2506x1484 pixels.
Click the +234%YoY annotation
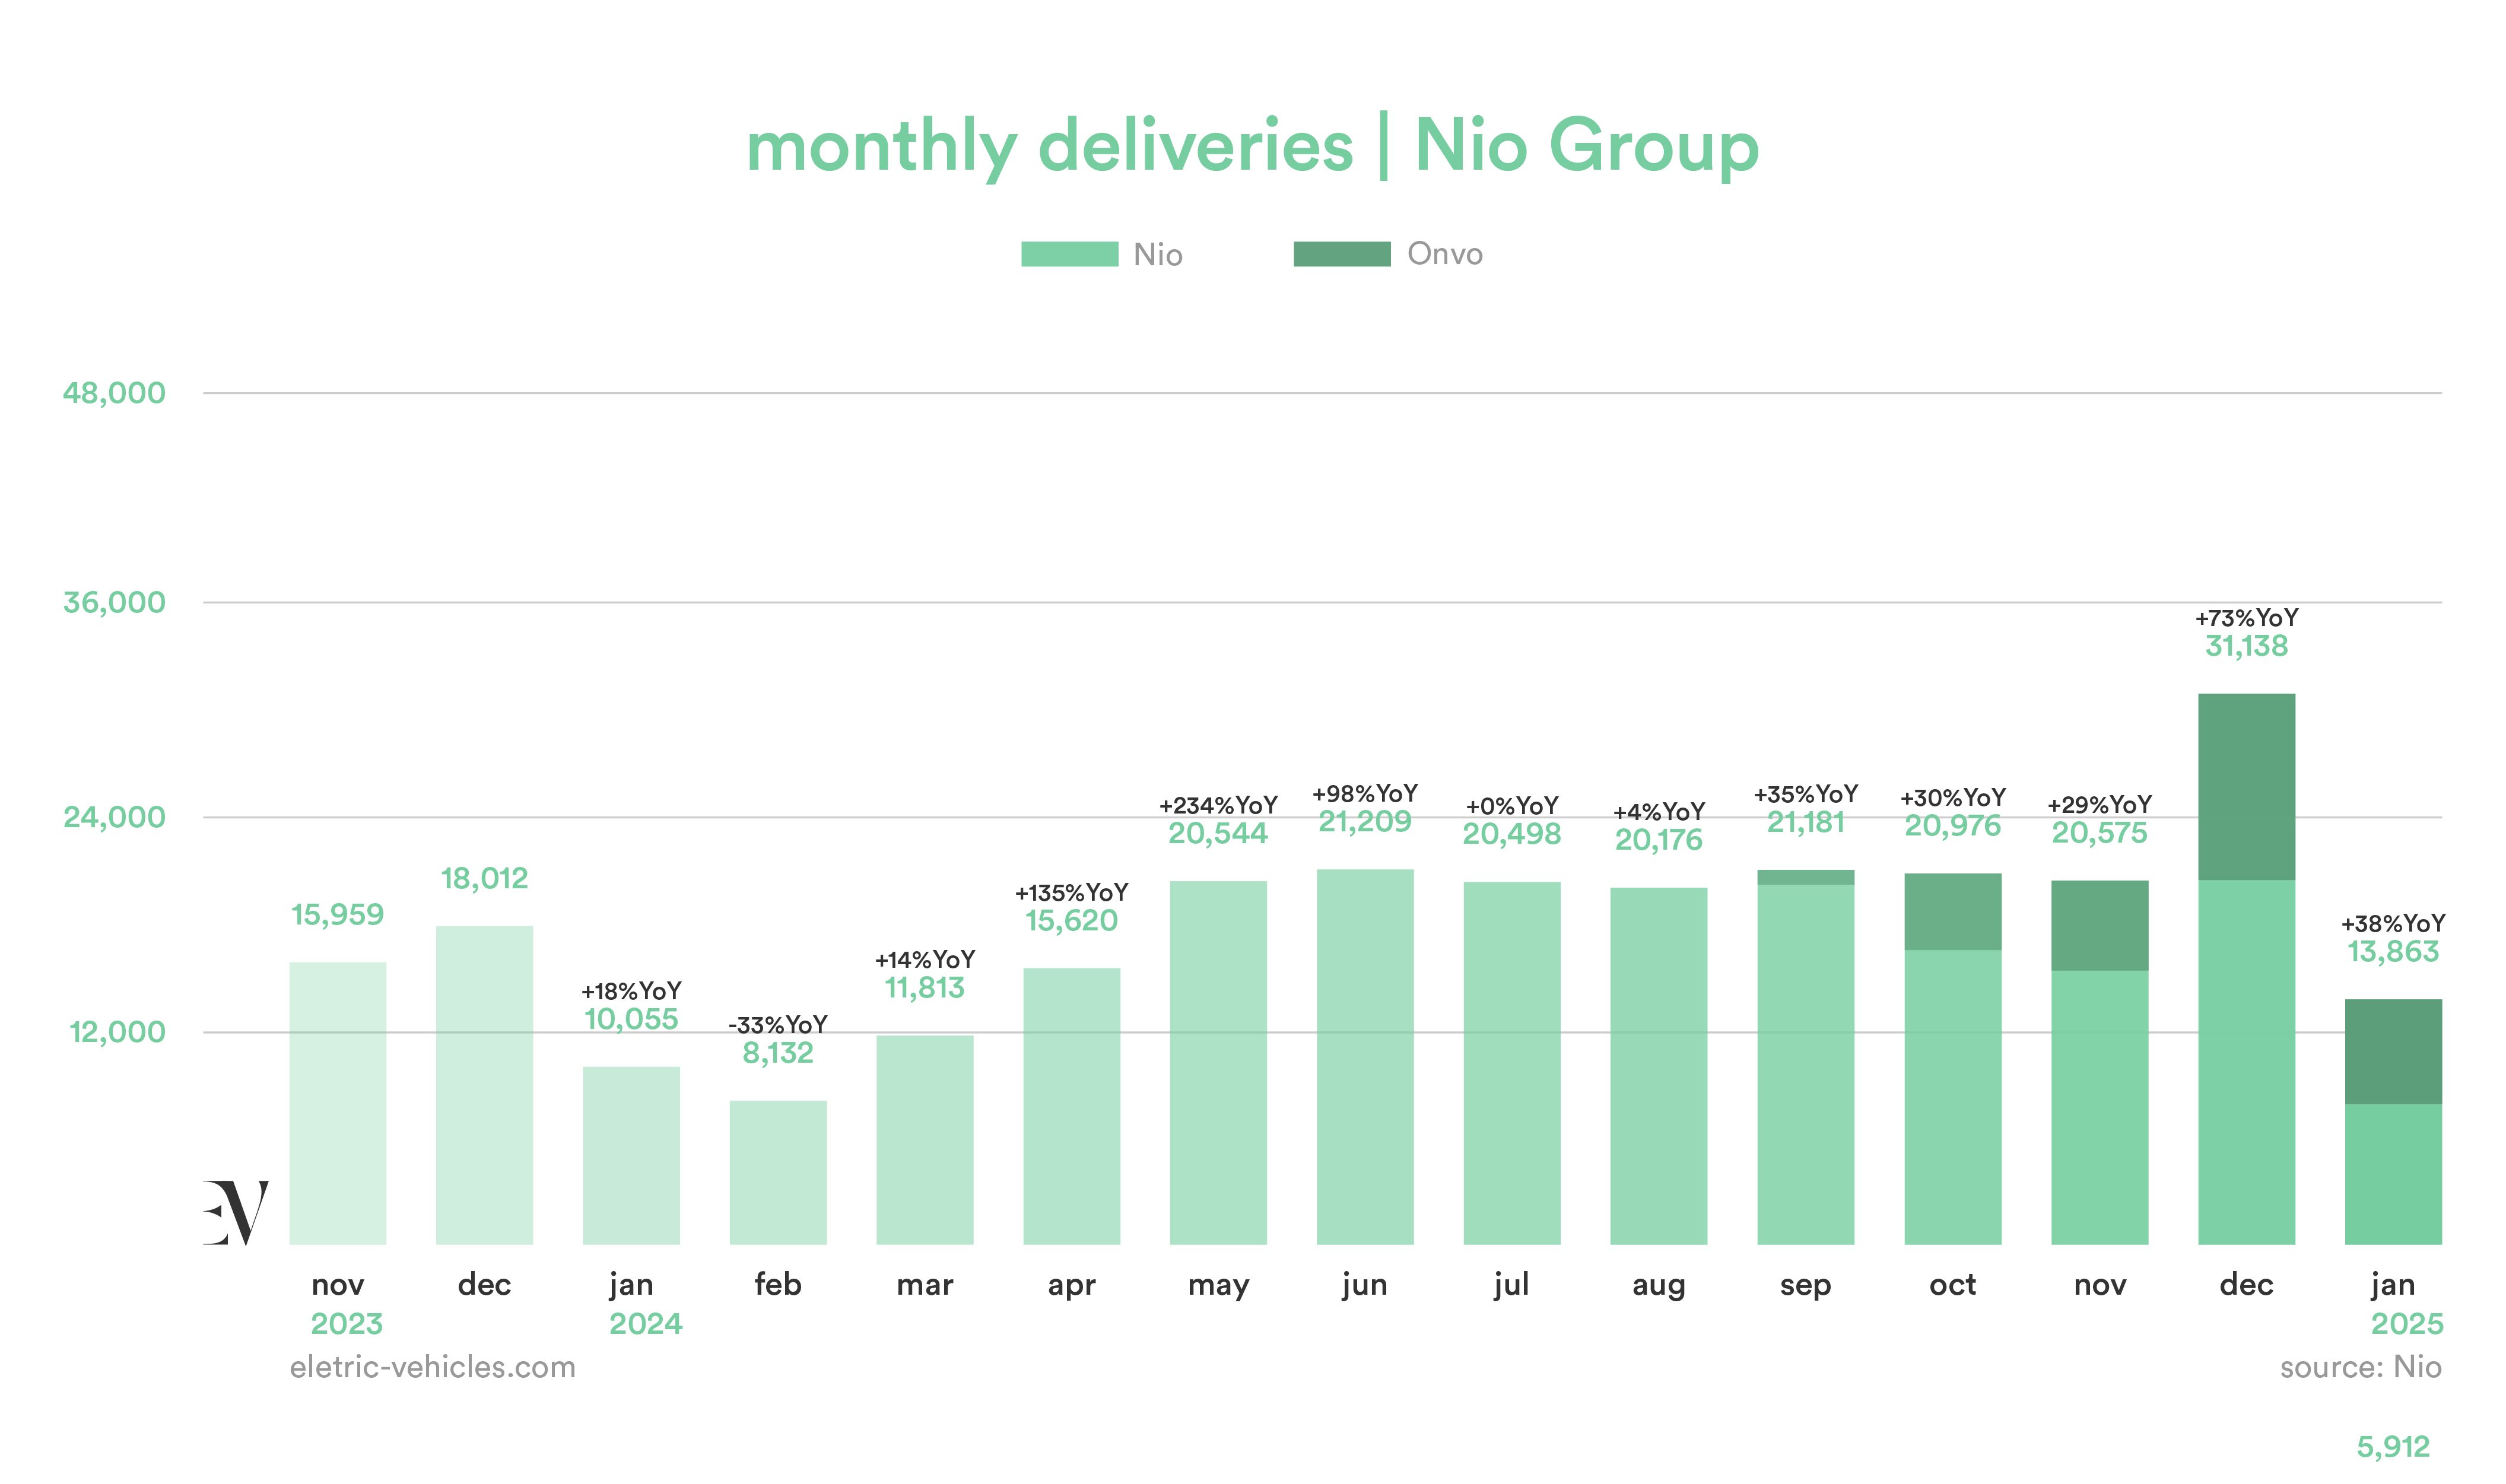(x=1218, y=806)
